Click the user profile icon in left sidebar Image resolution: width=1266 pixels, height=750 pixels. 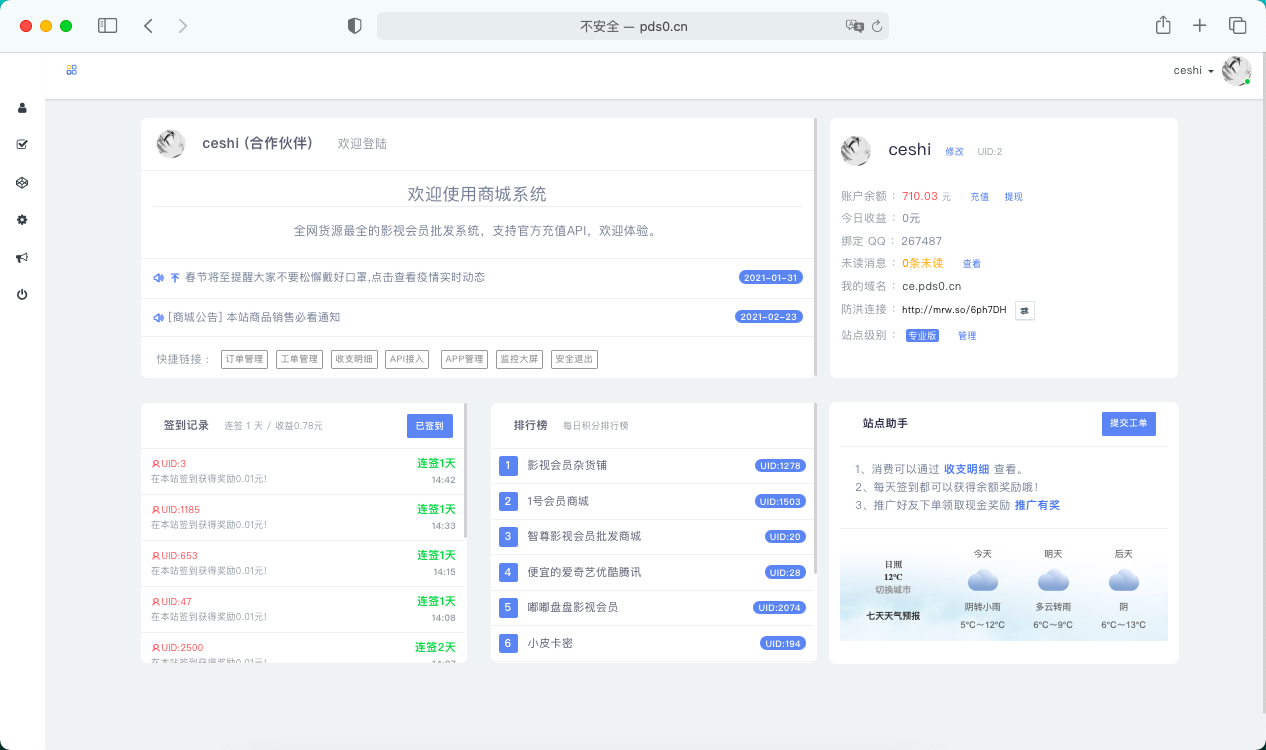(x=22, y=108)
